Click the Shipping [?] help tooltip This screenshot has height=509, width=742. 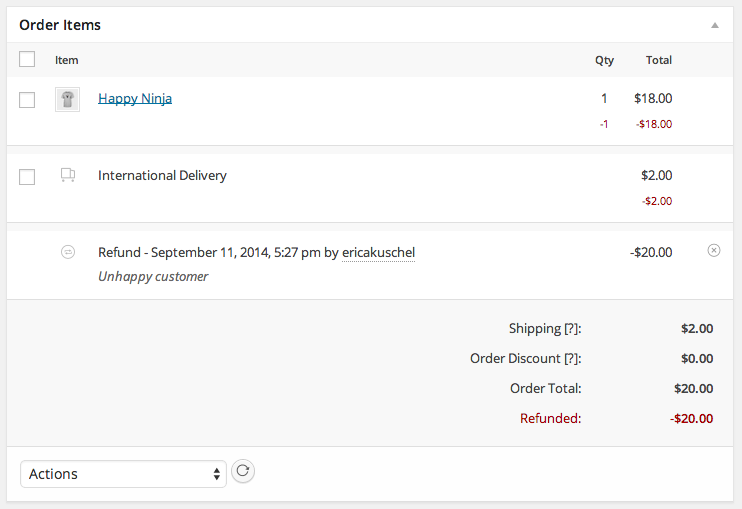568,329
